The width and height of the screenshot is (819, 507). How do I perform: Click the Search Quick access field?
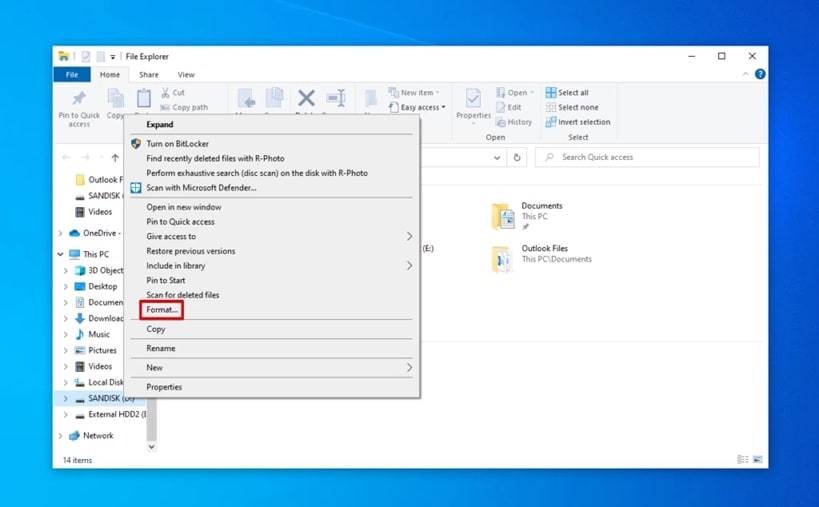point(647,157)
